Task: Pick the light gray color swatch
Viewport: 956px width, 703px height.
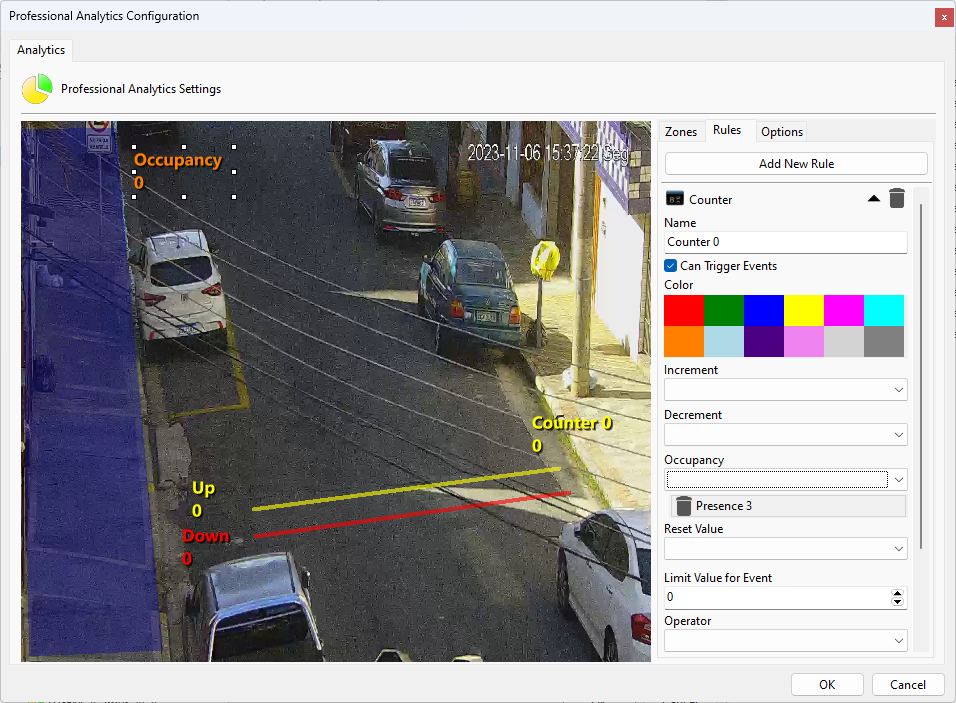Action: (x=844, y=341)
